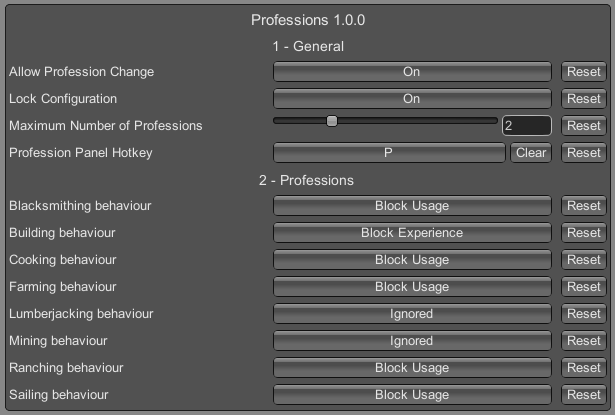
Task: Reset Profession Panel Hotkey
Action: 584,153
